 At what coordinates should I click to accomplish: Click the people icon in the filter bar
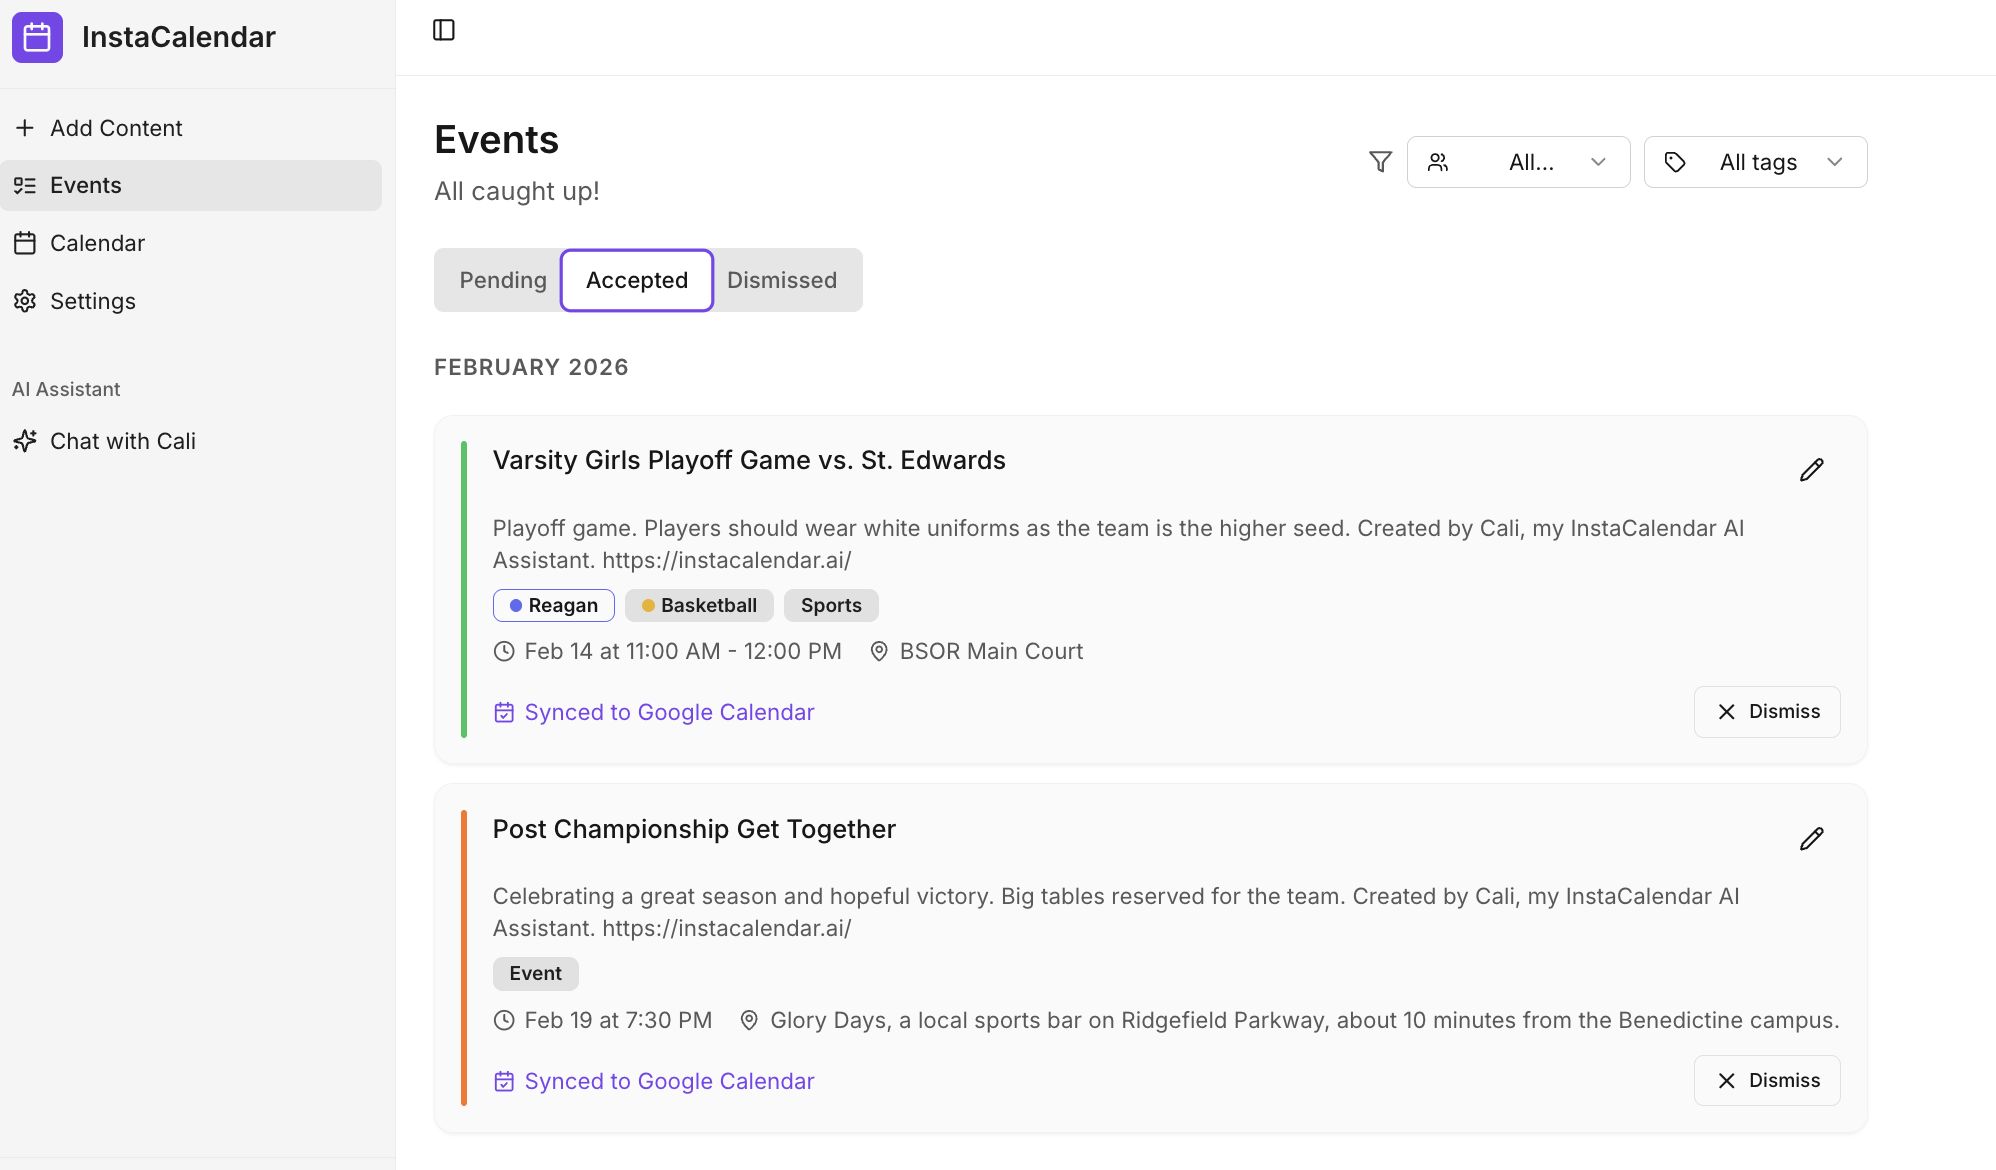[x=1440, y=161]
